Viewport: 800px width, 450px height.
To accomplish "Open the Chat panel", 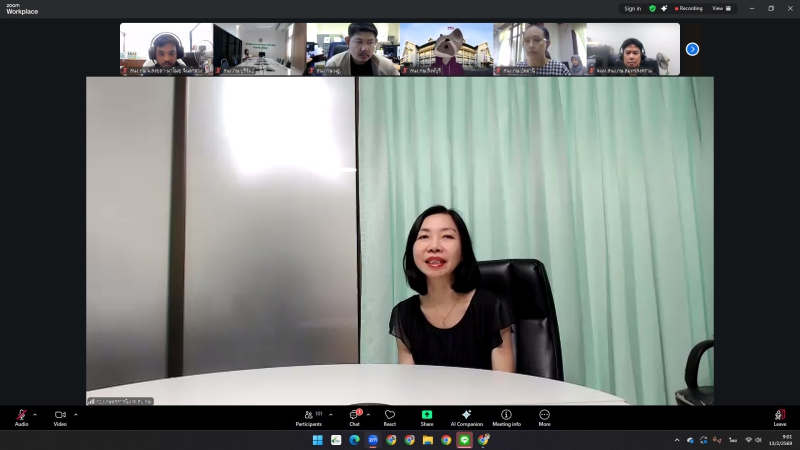I will 354,416.
